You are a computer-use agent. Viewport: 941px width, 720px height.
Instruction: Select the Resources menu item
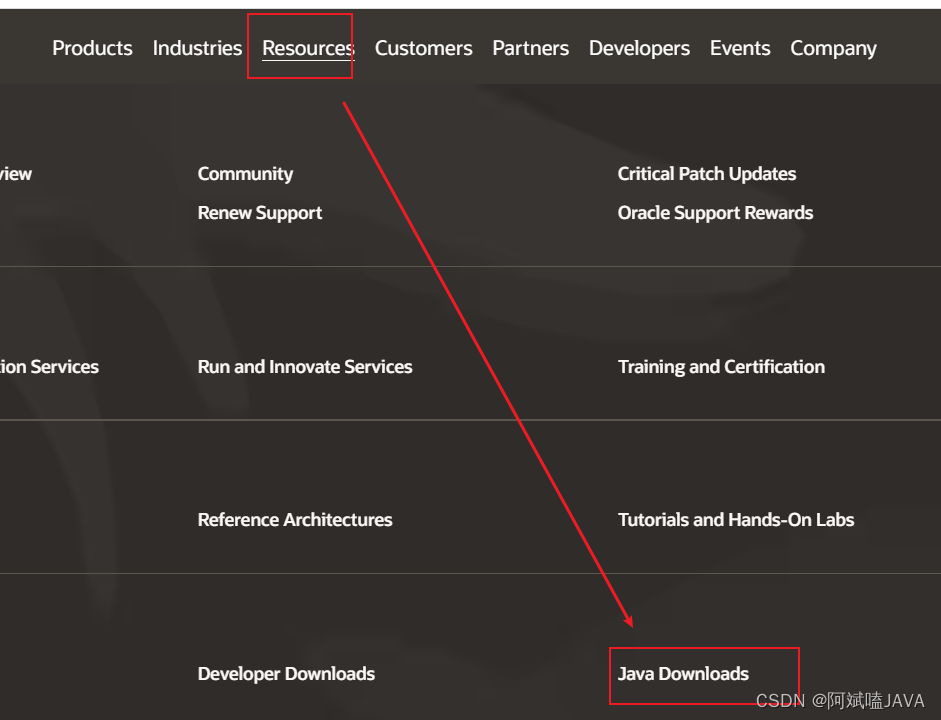click(x=308, y=48)
